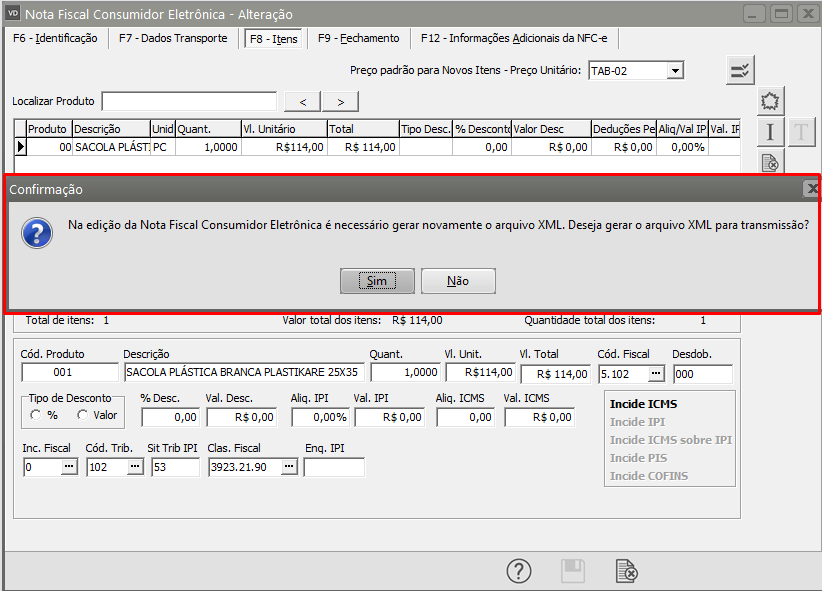
Task: Click the floppy disk save icon
Action: click(x=572, y=571)
